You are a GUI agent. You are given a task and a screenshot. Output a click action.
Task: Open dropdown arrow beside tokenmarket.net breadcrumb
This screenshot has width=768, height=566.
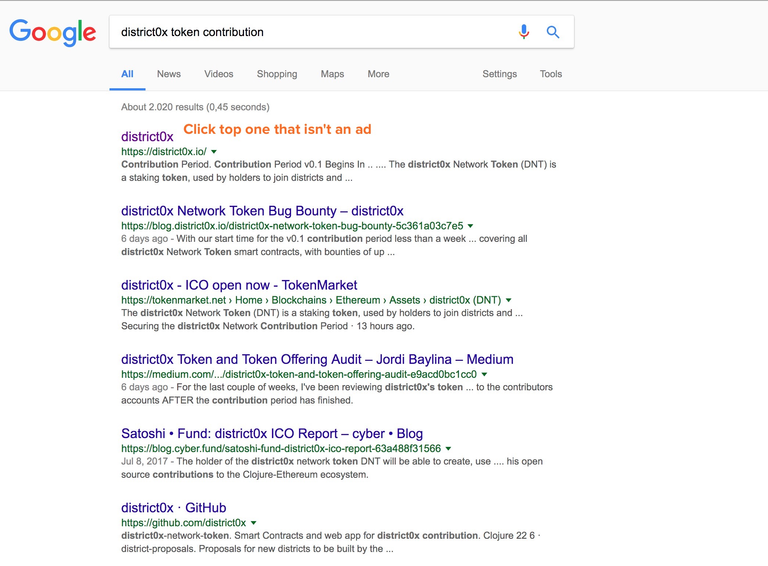pyautogui.click(x=508, y=300)
